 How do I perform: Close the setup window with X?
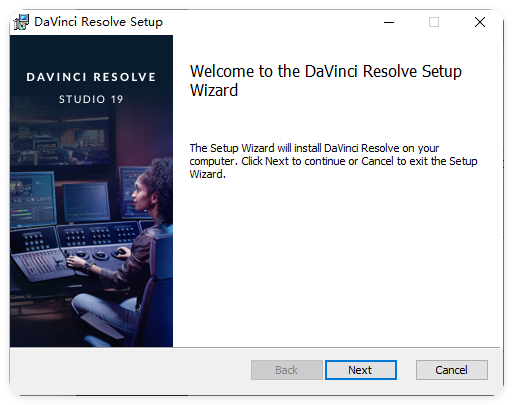tap(480, 22)
